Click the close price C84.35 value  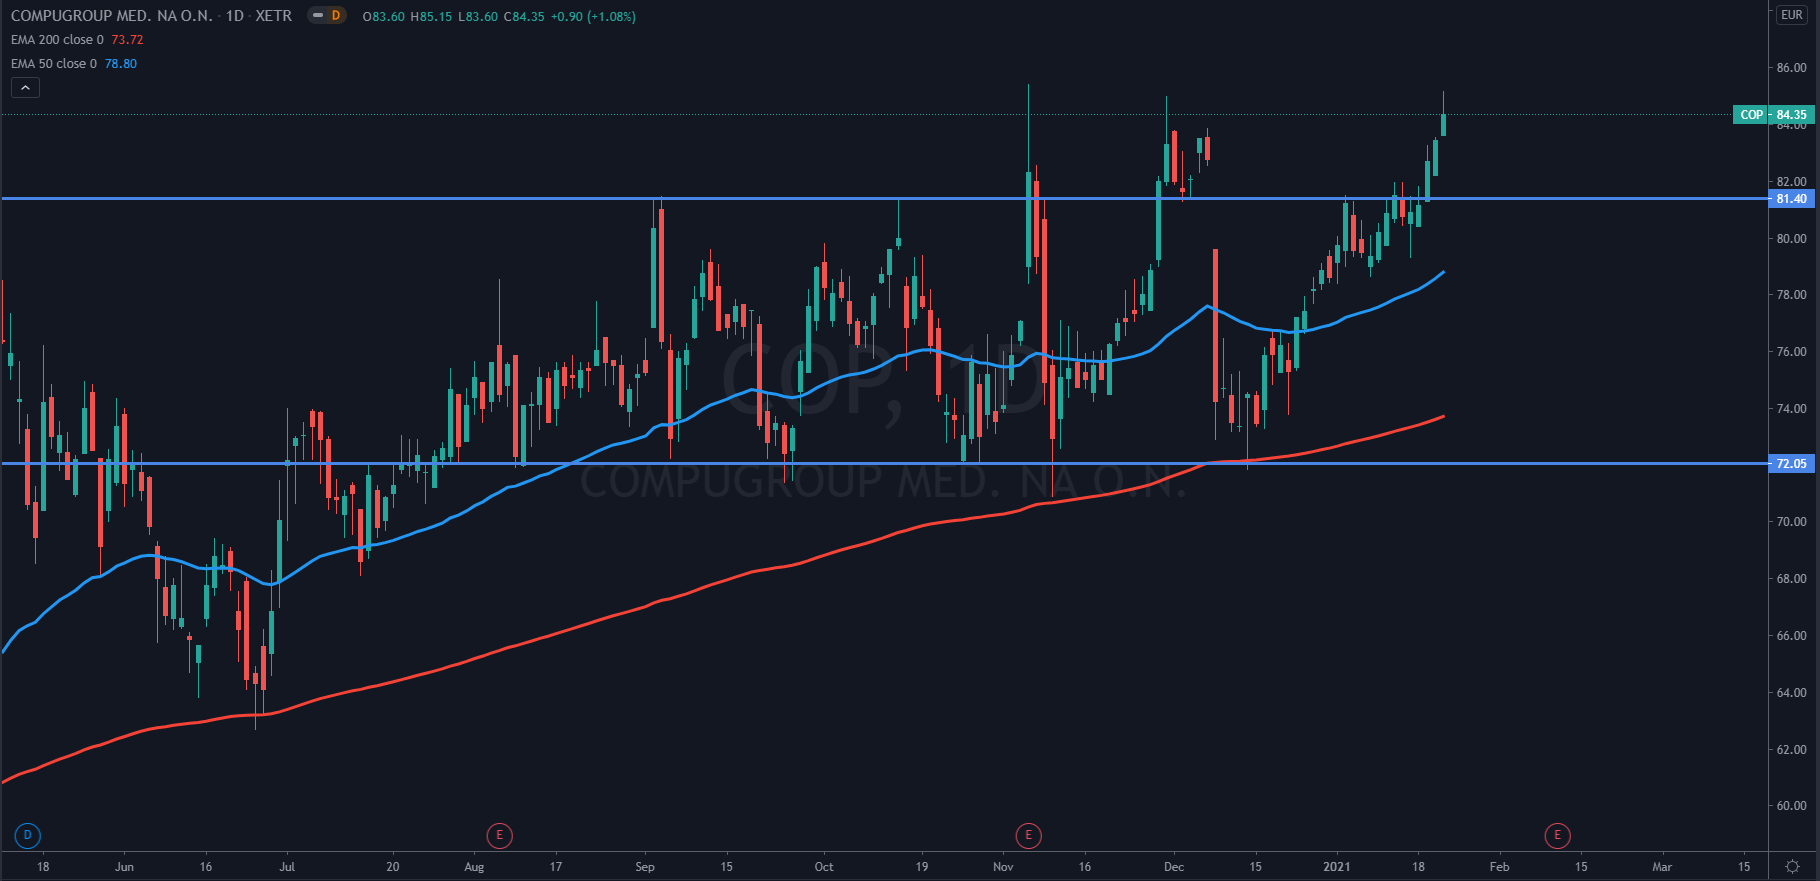(x=524, y=17)
